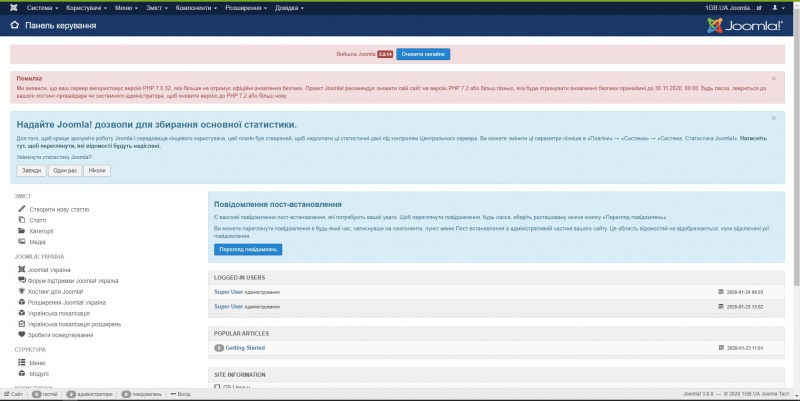This screenshot has width=800, height=401.
Task: Click the Вихід logout icon in status bar
Action: (x=173, y=394)
